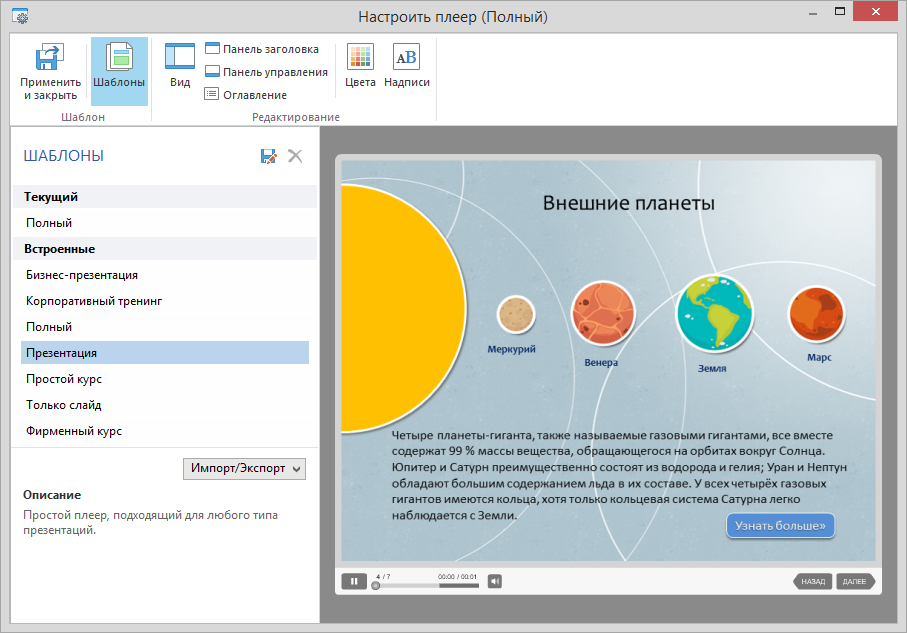Viewport: 907px width, 633px height.
Task: Mute the player volume icon
Action: pyautogui.click(x=495, y=581)
